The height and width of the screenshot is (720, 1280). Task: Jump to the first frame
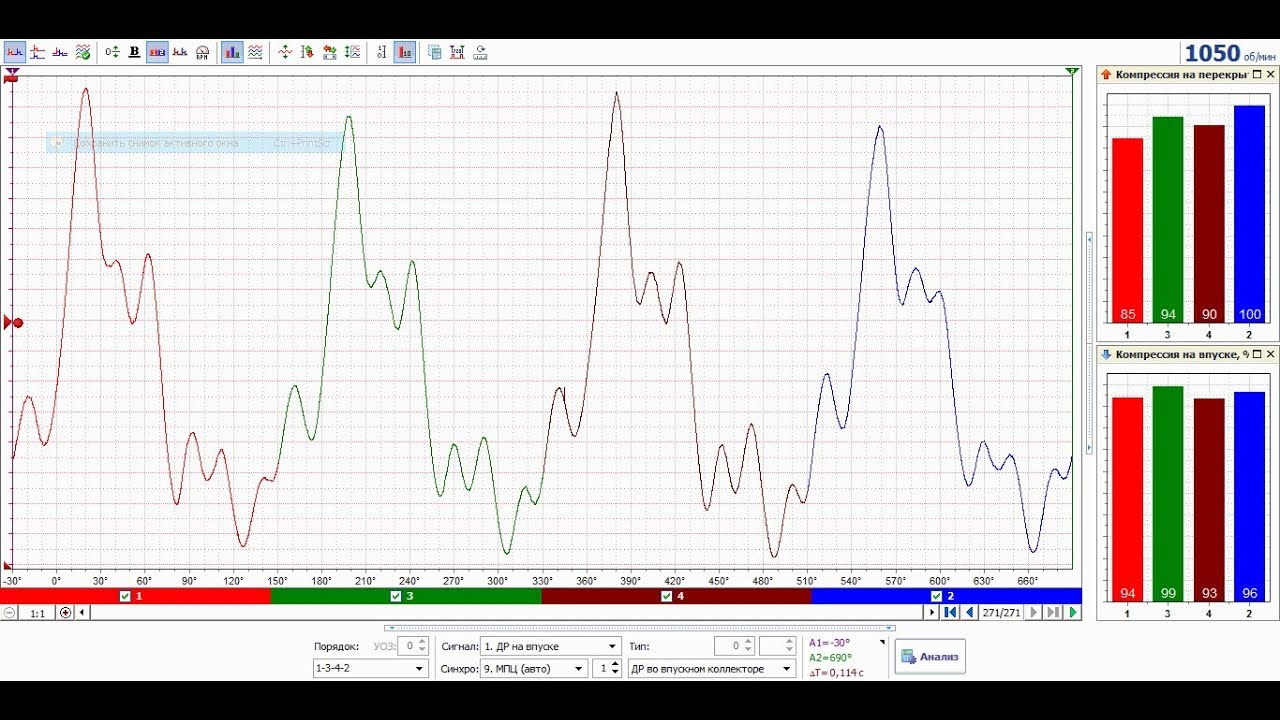tap(950, 613)
